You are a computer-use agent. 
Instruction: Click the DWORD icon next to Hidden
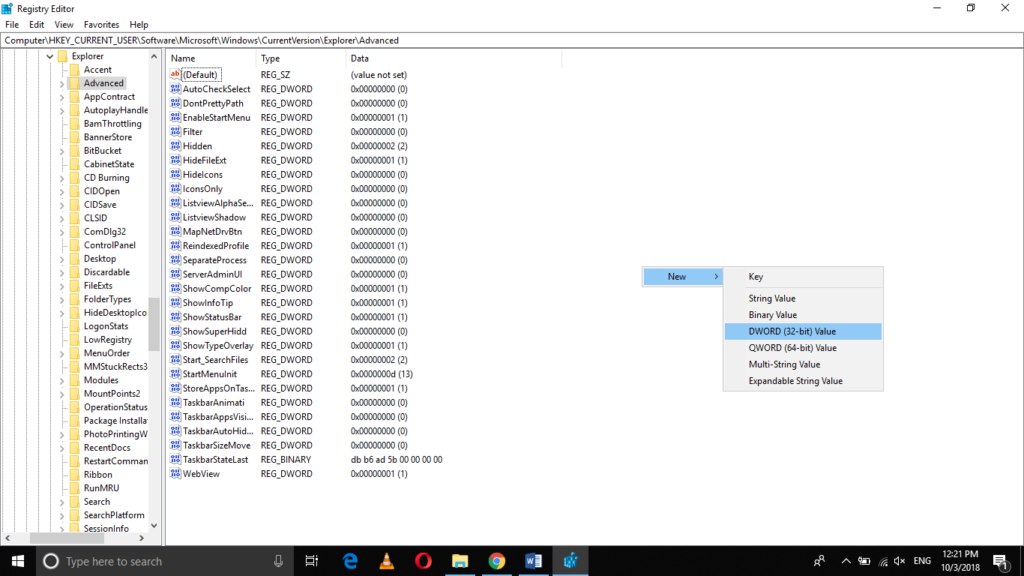(174, 146)
